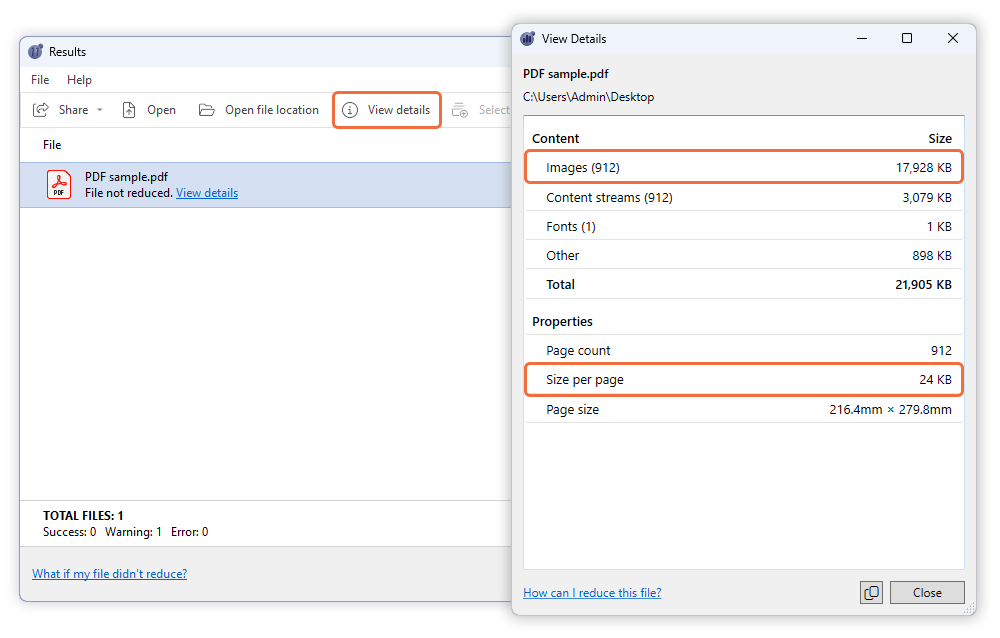Open the Help menu in Results
The height and width of the screenshot is (638, 1000).
[79, 80]
